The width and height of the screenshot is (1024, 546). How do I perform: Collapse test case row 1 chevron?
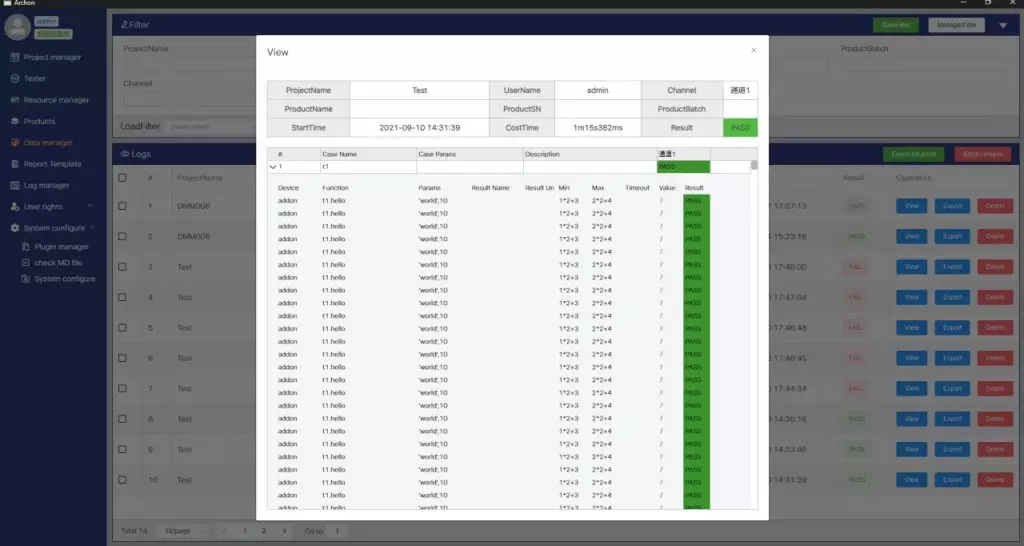(273, 167)
